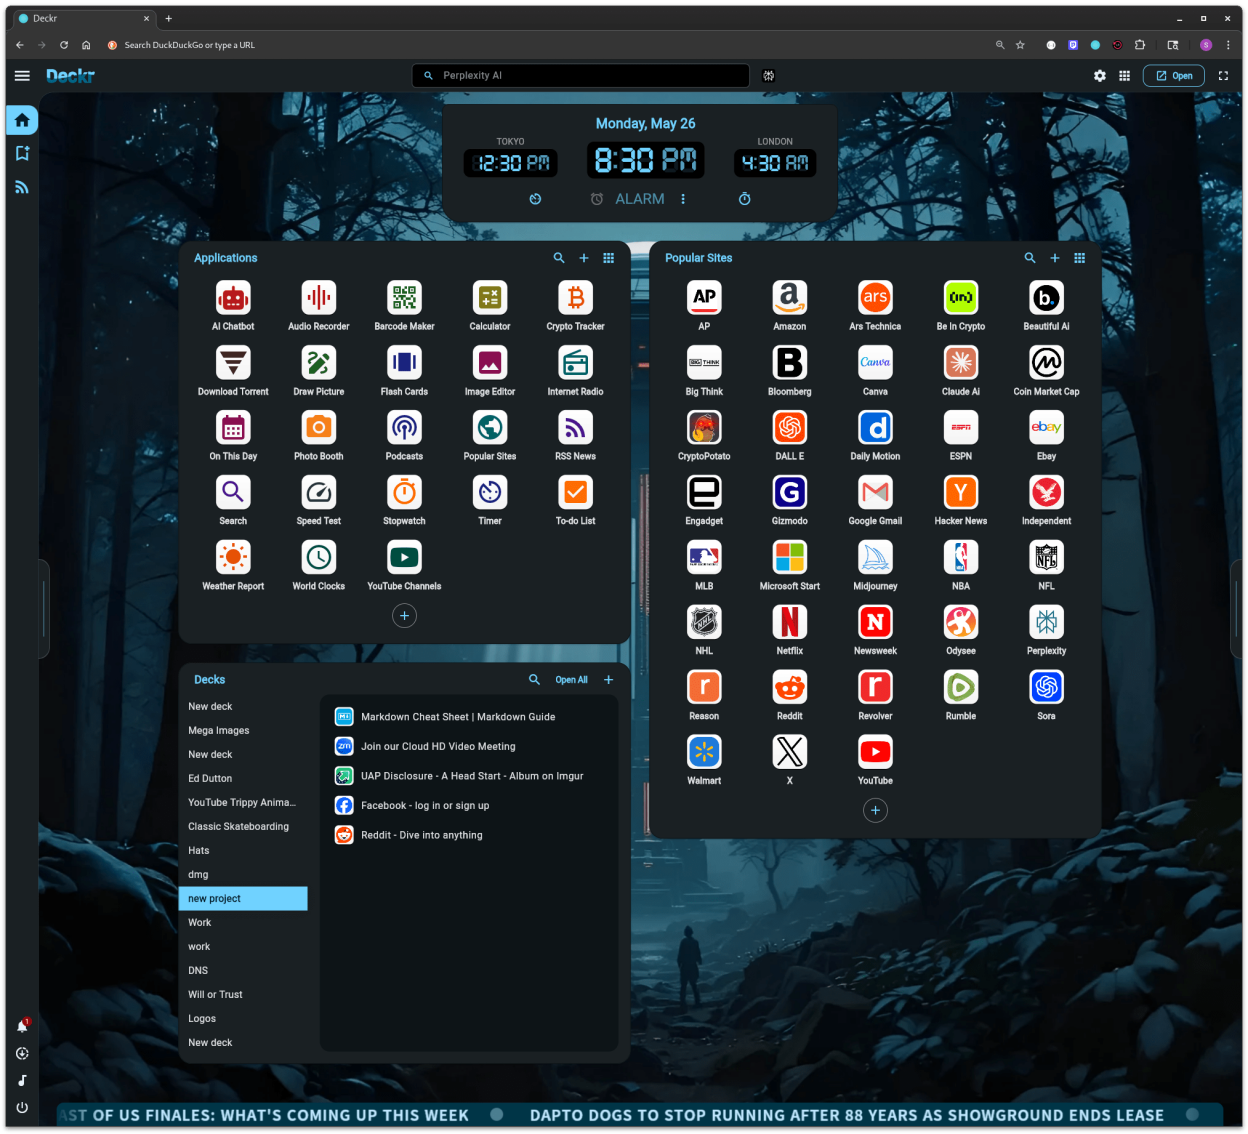Open the Barcode Maker app

coord(404,298)
